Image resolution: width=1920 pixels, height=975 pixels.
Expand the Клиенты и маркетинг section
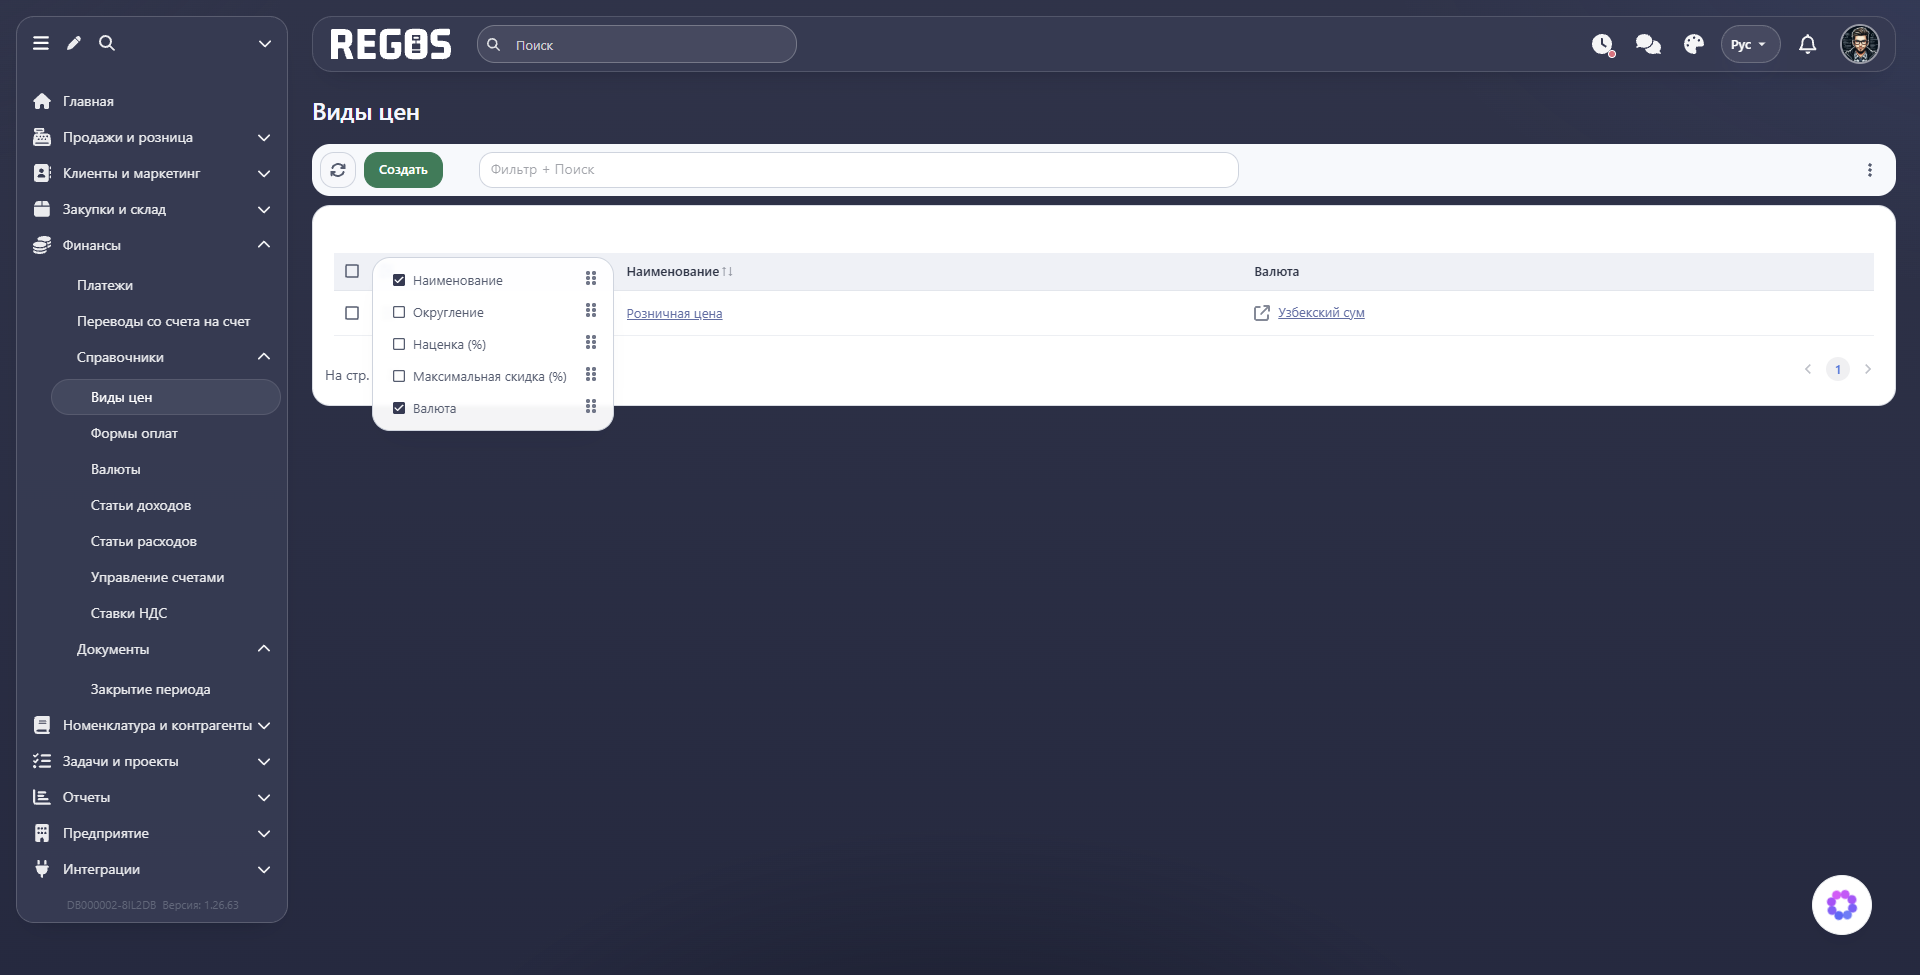152,173
